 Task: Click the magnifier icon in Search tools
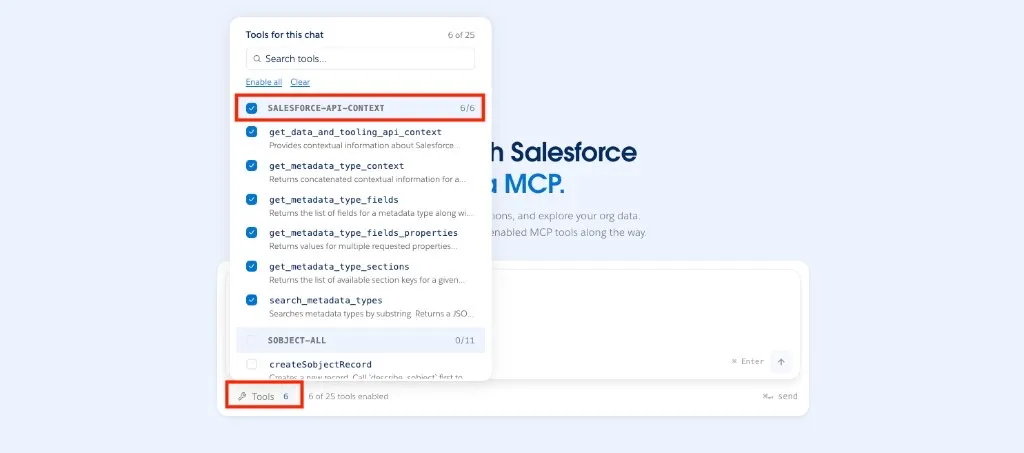pos(257,59)
